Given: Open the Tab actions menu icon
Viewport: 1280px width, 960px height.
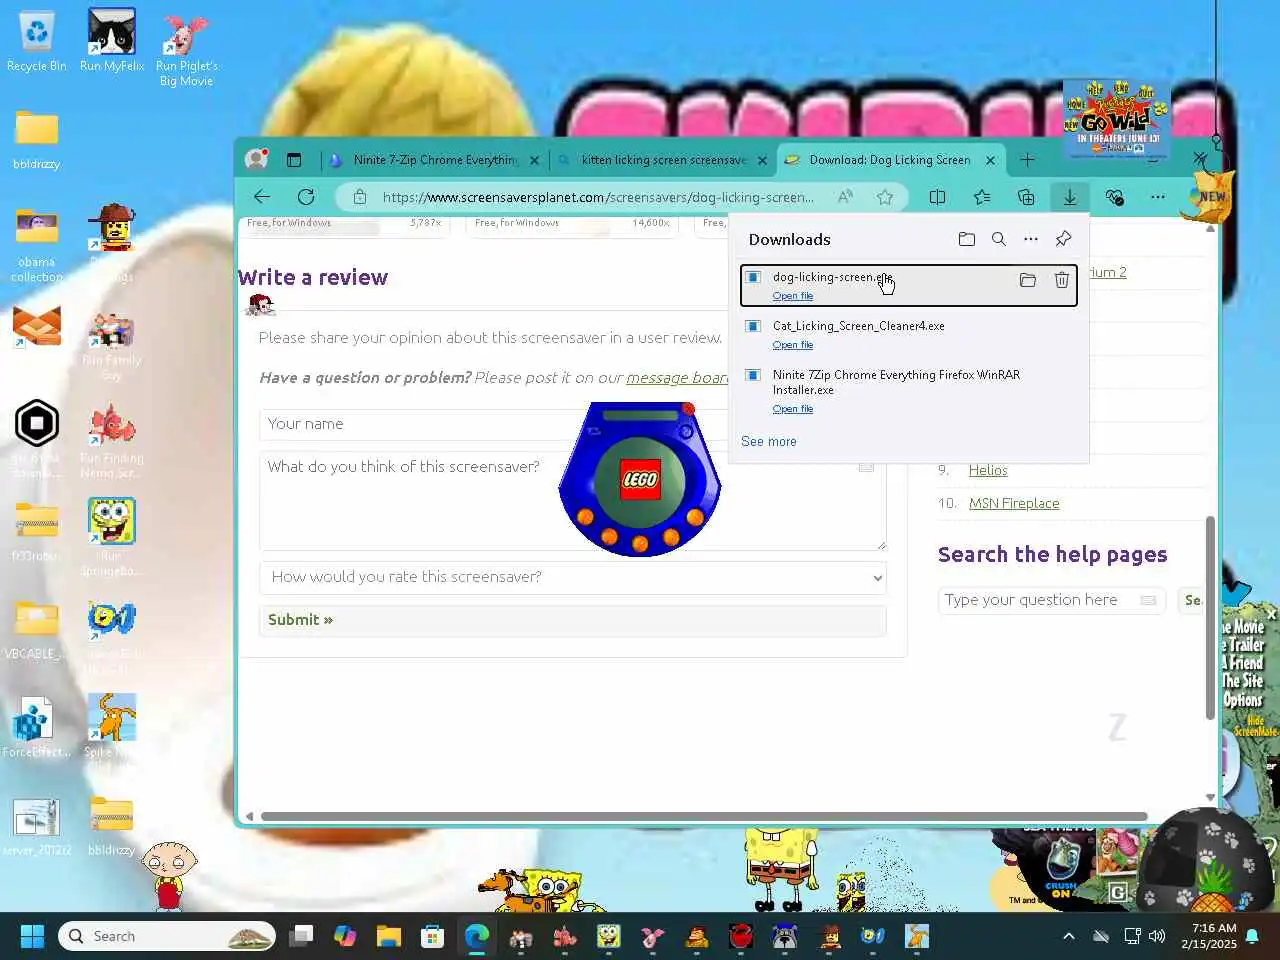Looking at the screenshot, I should 294,159.
